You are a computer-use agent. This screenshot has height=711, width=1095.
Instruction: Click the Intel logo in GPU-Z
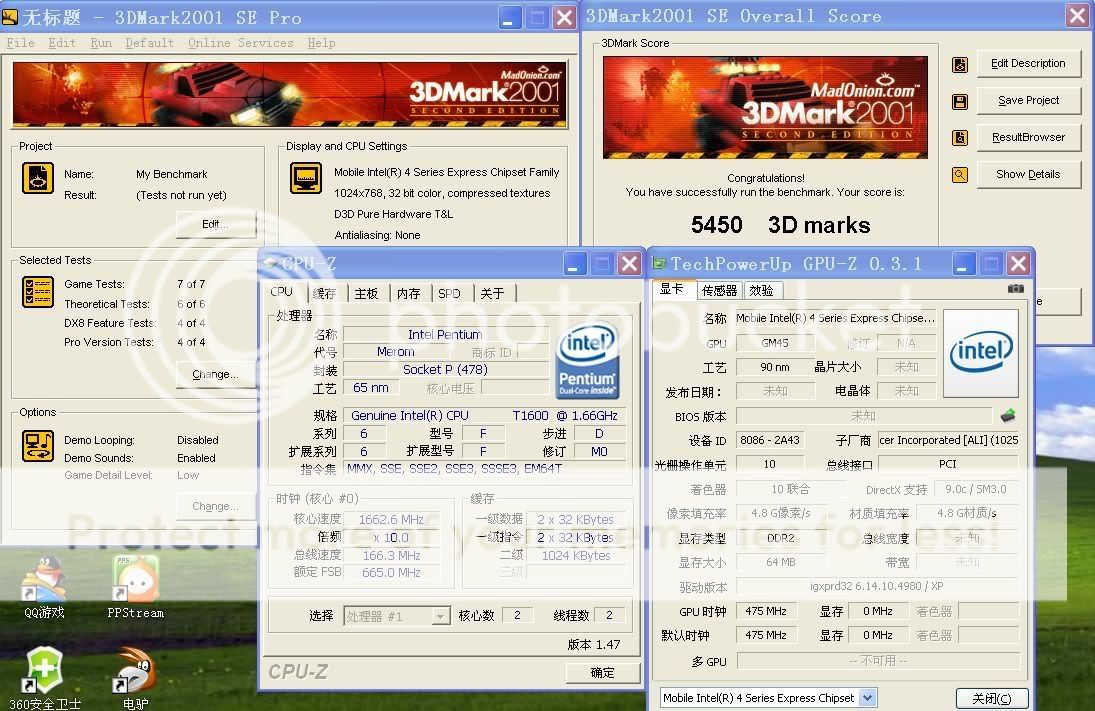(x=980, y=353)
